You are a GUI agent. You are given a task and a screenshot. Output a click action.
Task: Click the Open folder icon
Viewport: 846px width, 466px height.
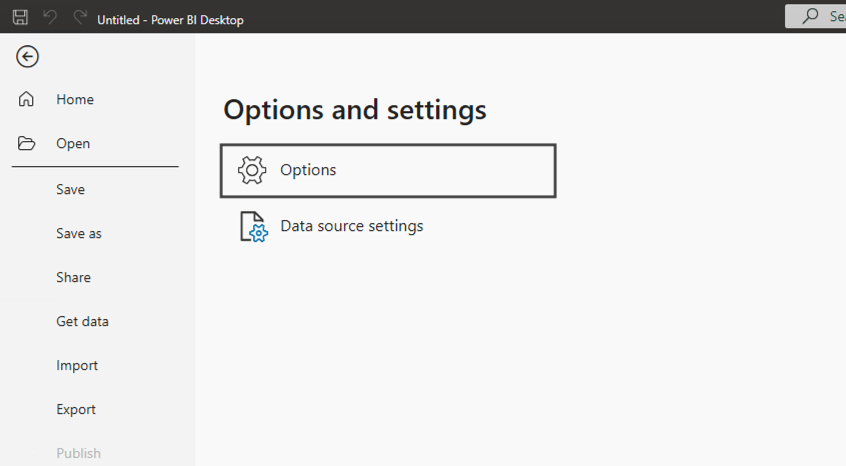(26, 143)
